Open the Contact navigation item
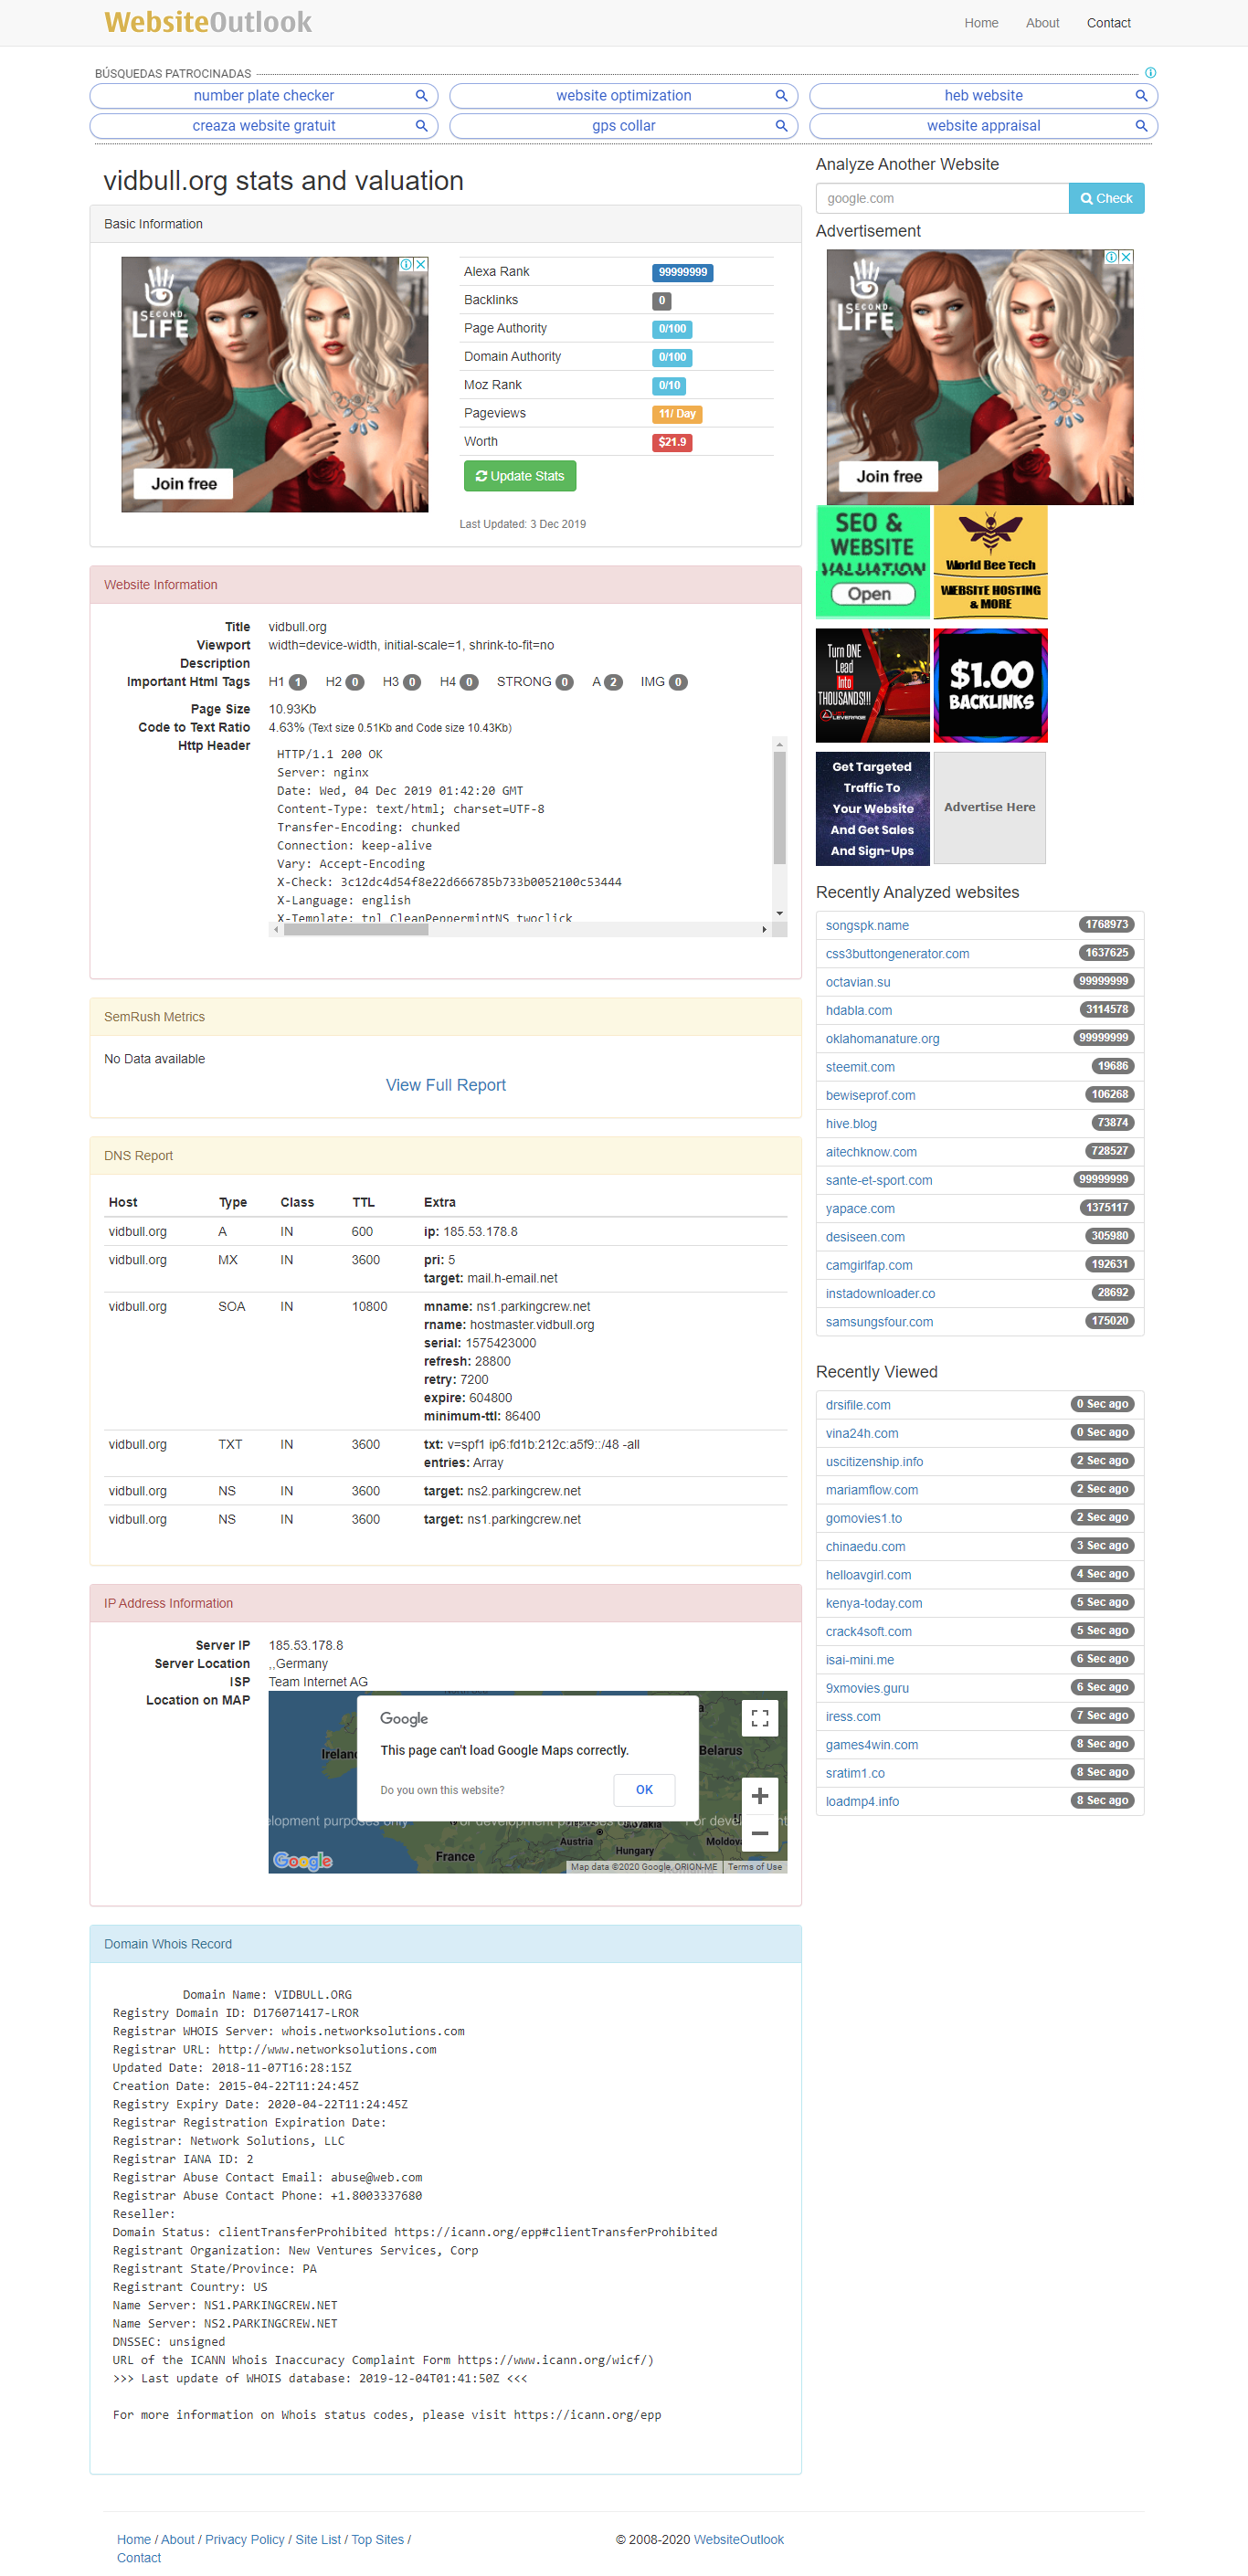 [1108, 23]
